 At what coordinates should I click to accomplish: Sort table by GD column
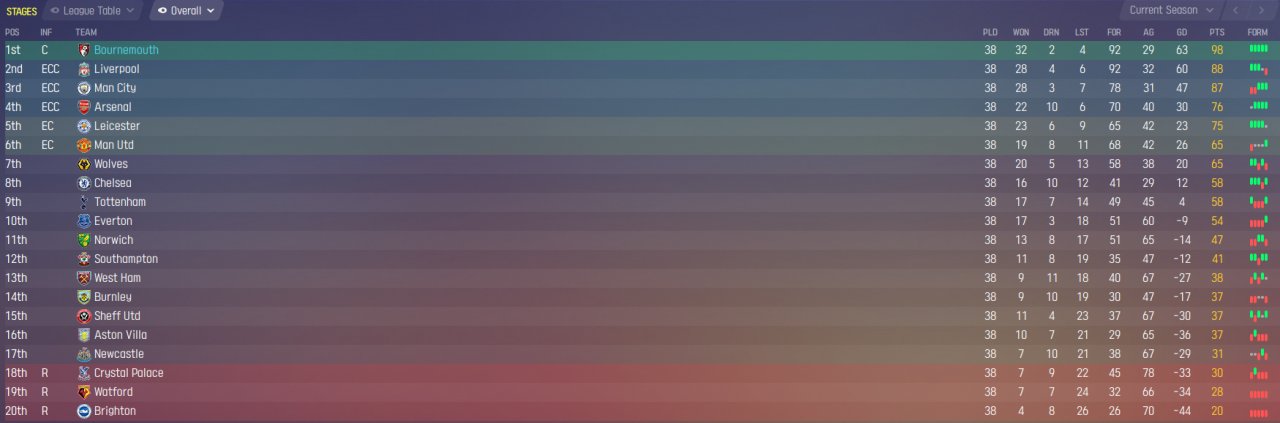coord(1181,32)
